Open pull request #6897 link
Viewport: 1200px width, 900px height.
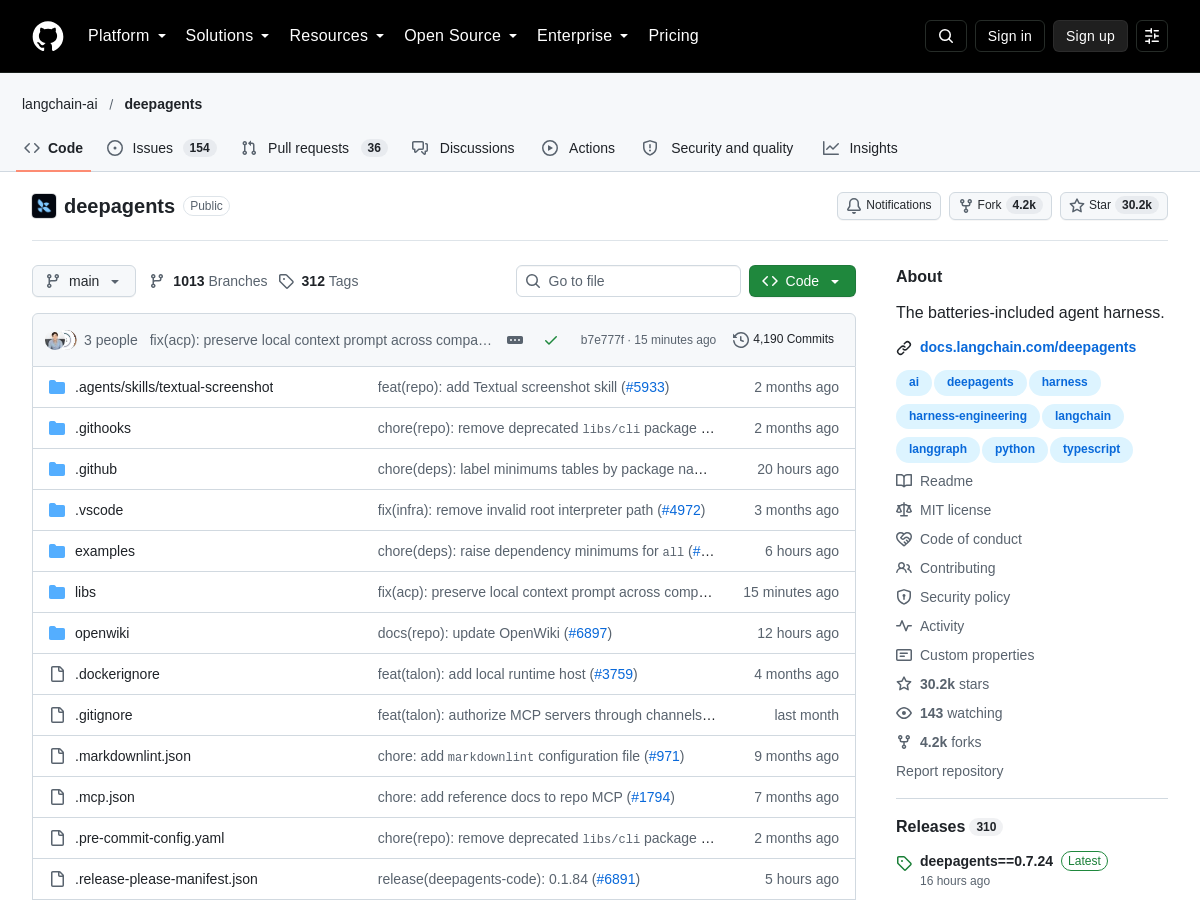(x=588, y=633)
